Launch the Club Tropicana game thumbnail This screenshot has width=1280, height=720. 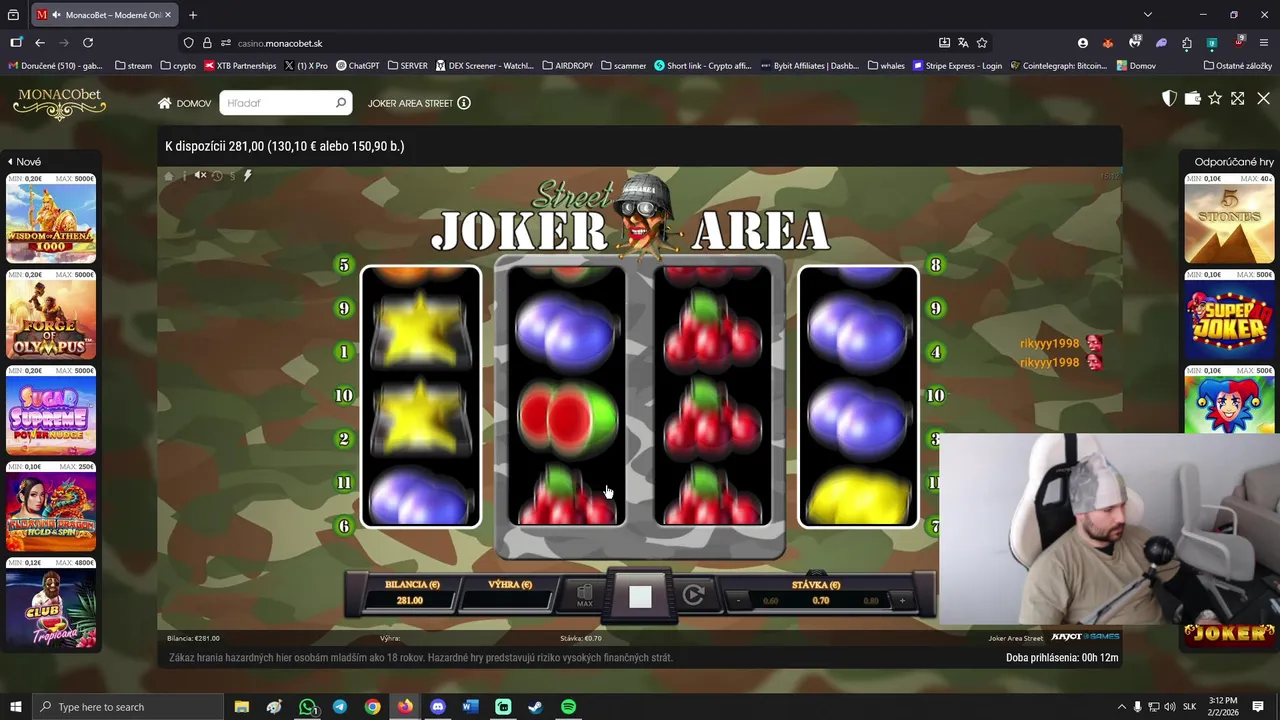(x=51, y=603)
